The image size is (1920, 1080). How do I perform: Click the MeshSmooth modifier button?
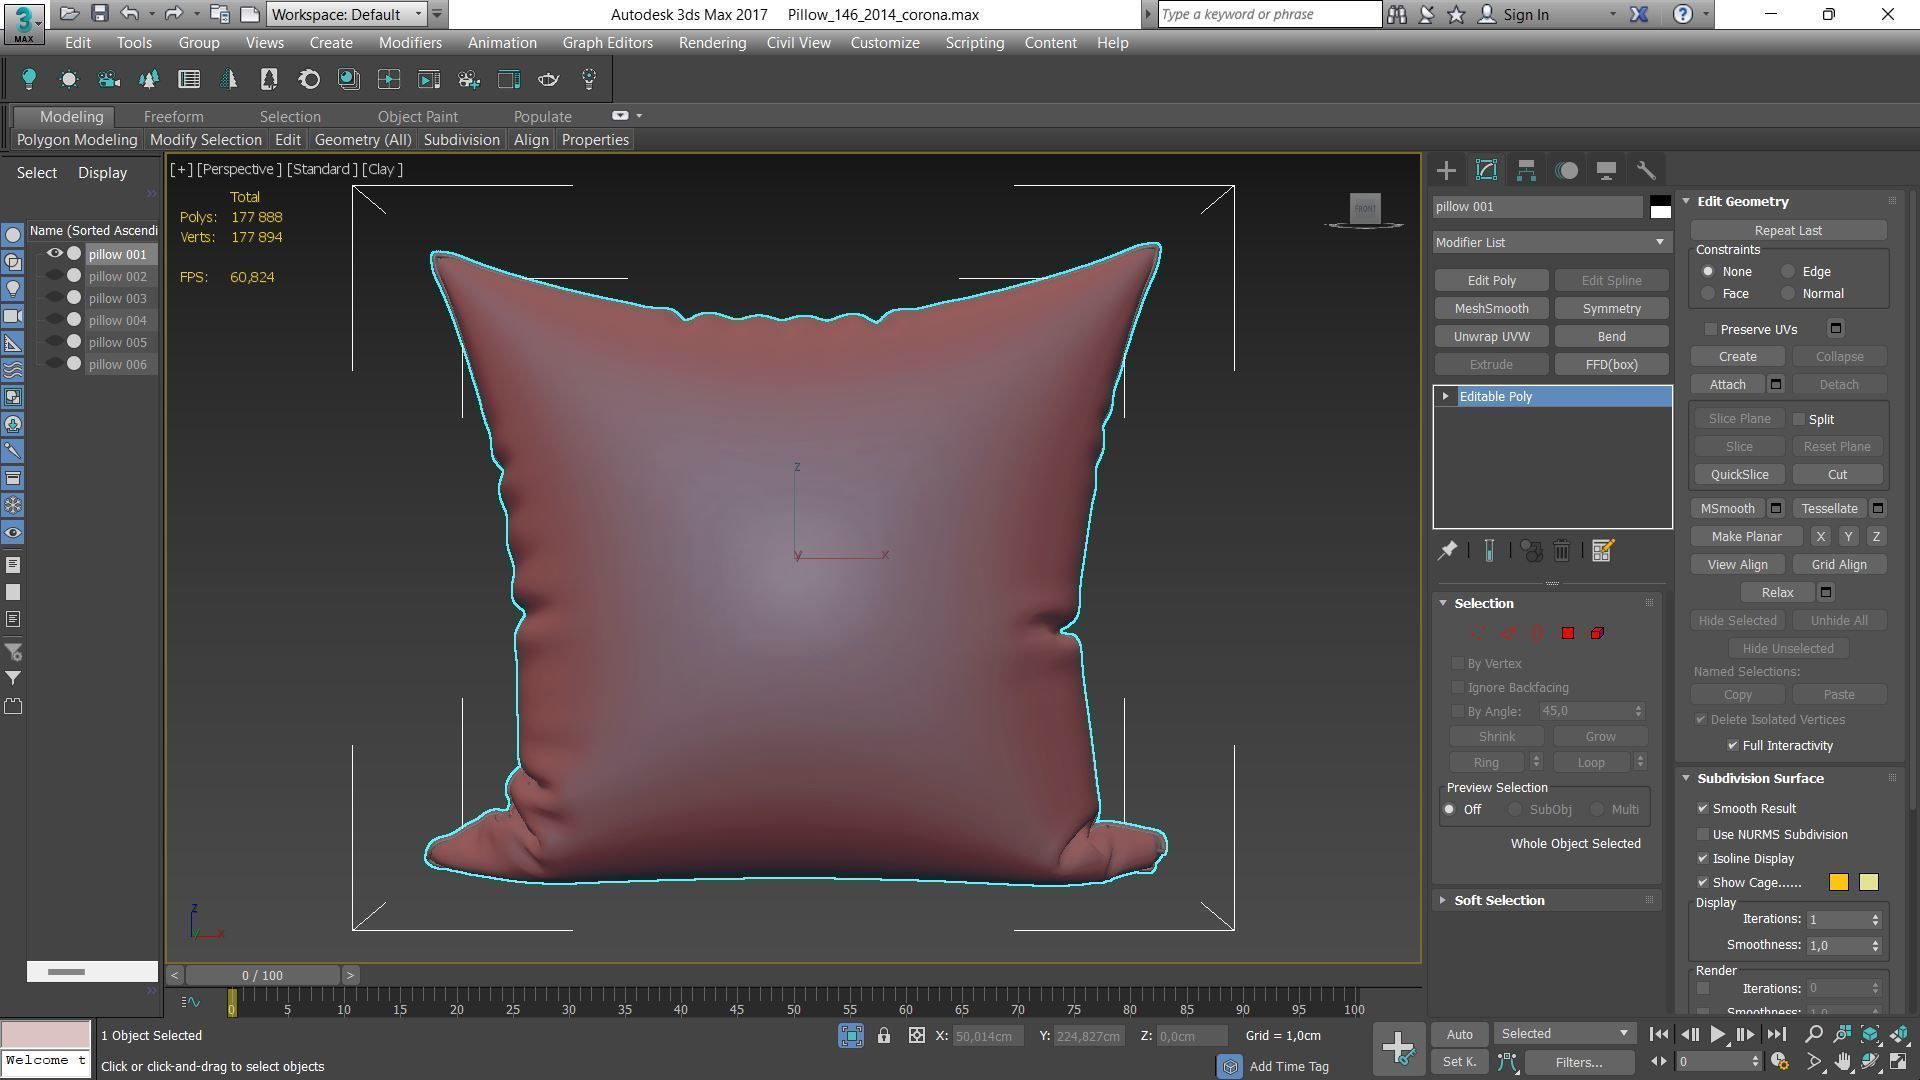1491,309
